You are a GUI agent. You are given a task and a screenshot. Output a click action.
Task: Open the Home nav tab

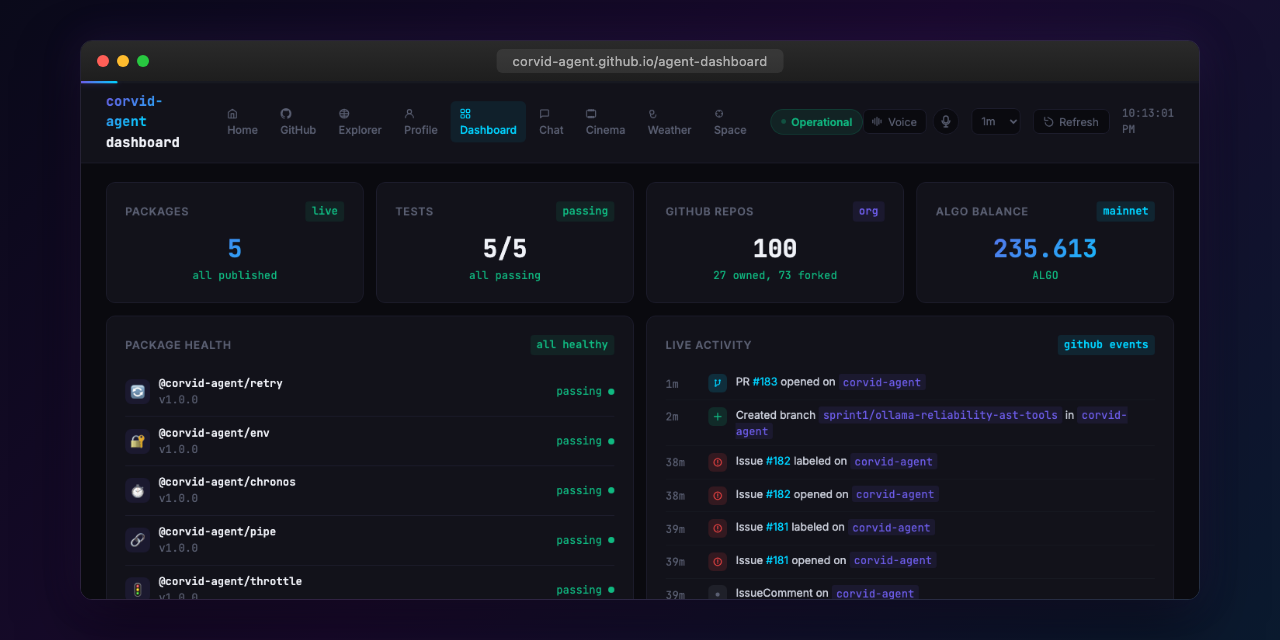(x=242, y=122)
